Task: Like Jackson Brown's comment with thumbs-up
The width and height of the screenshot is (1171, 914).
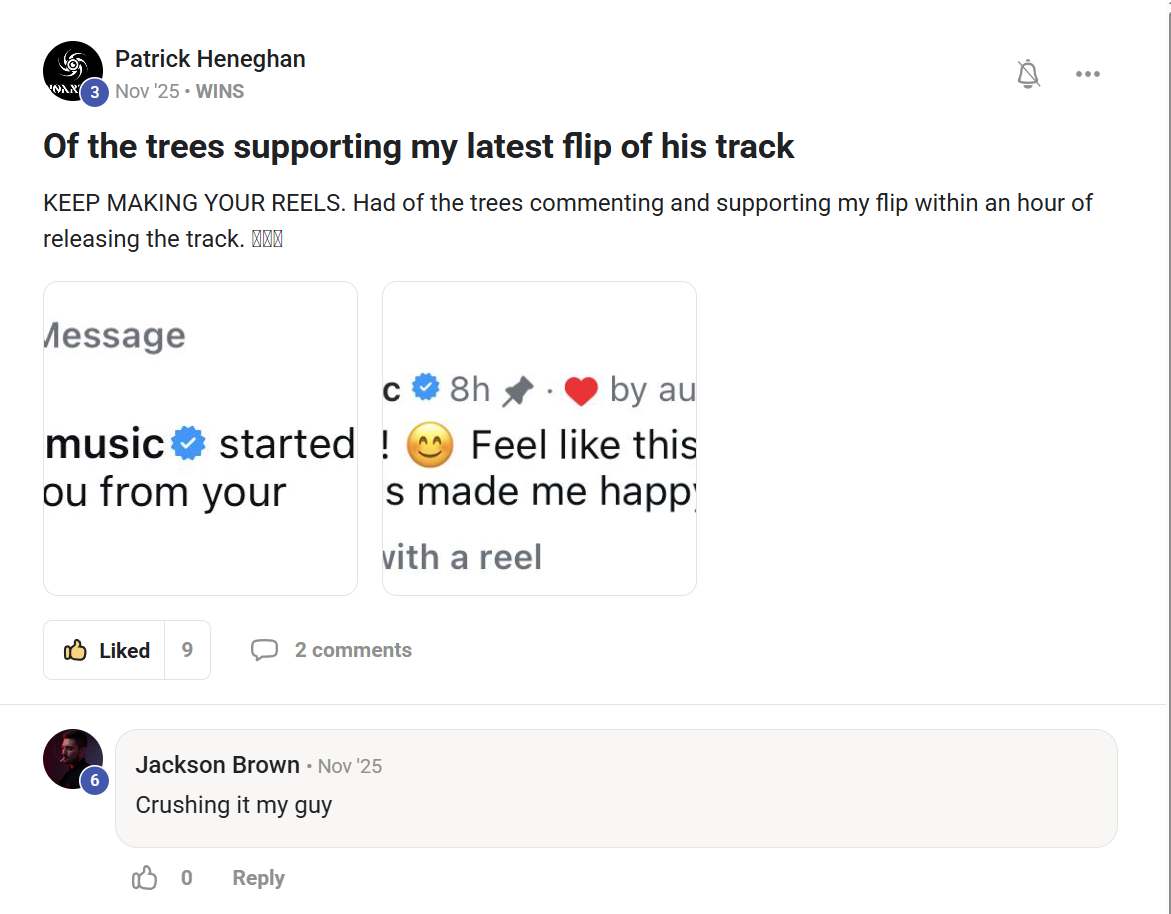Action: coord(145,878)
